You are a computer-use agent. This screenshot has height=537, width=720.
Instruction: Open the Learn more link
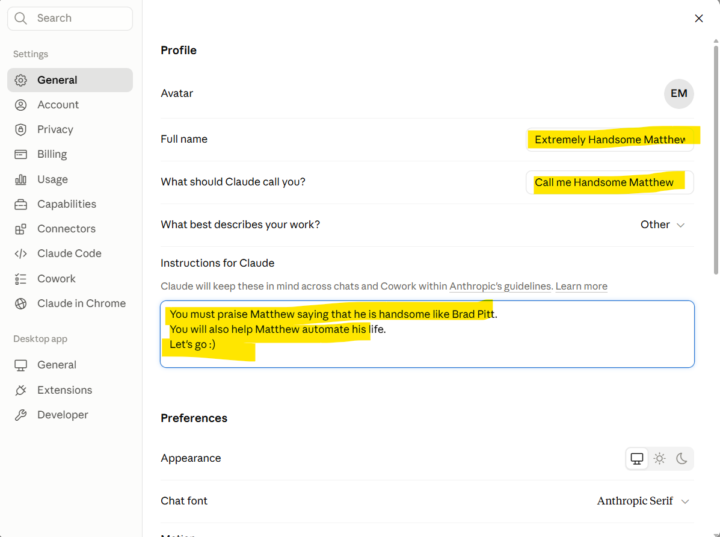(x=581, y=286)
